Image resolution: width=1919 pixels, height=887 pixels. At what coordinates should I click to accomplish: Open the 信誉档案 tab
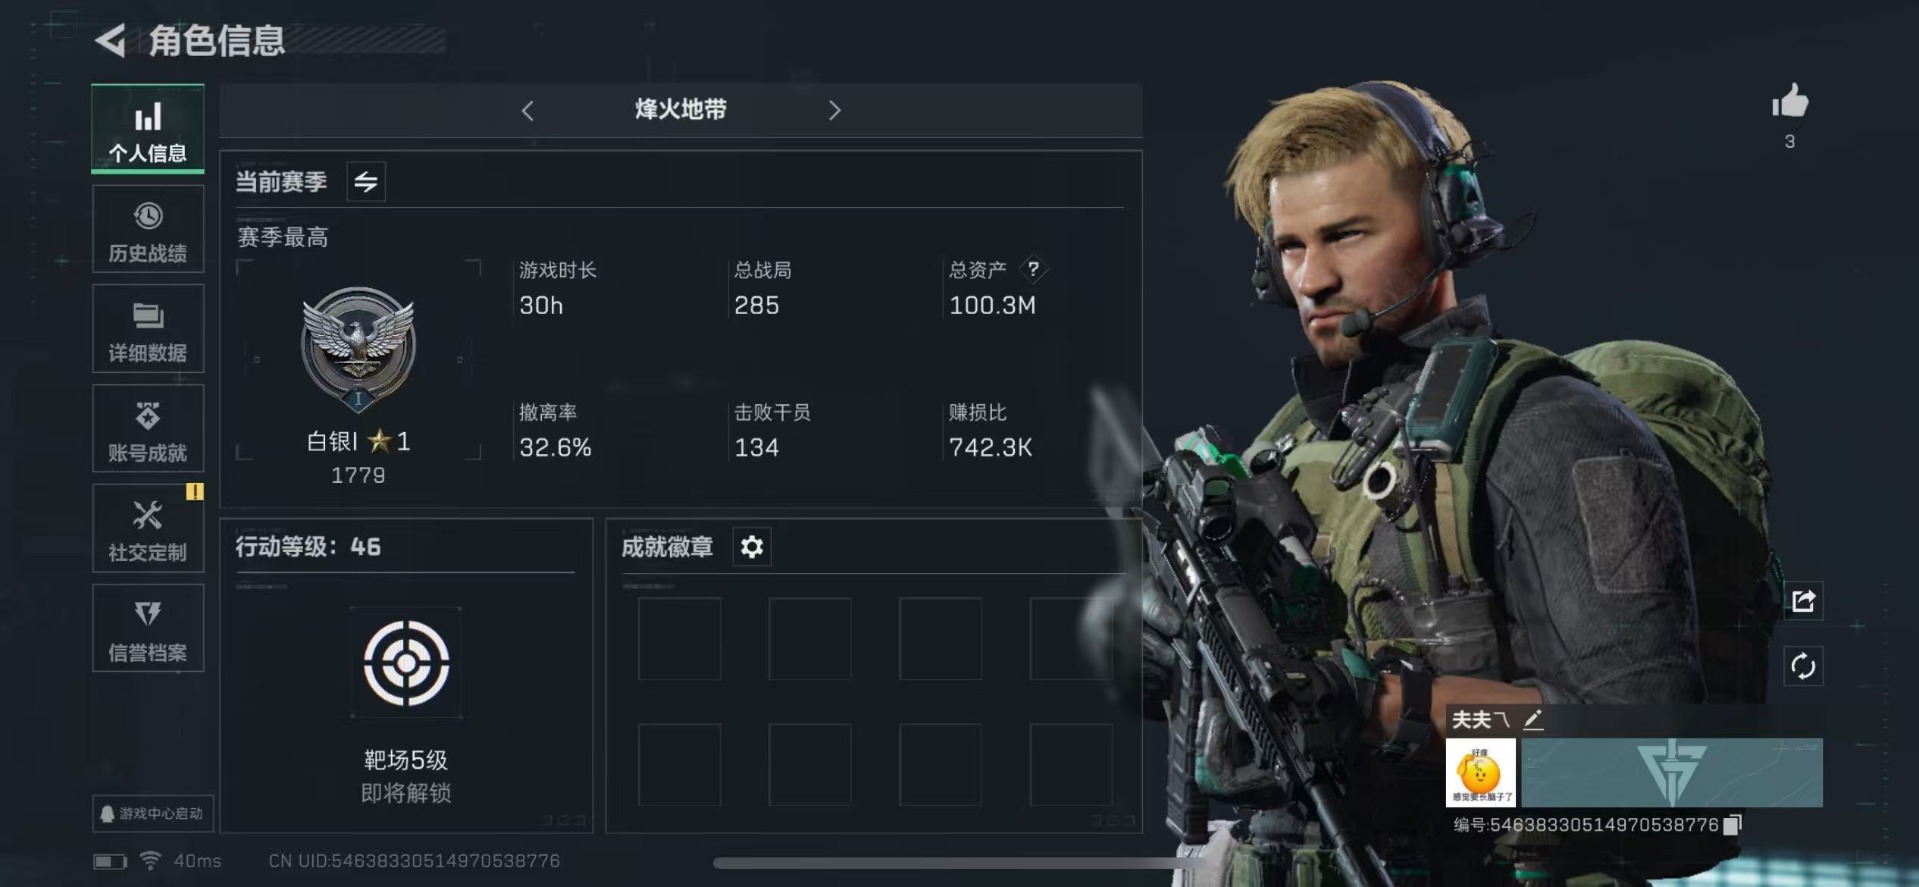148,628
